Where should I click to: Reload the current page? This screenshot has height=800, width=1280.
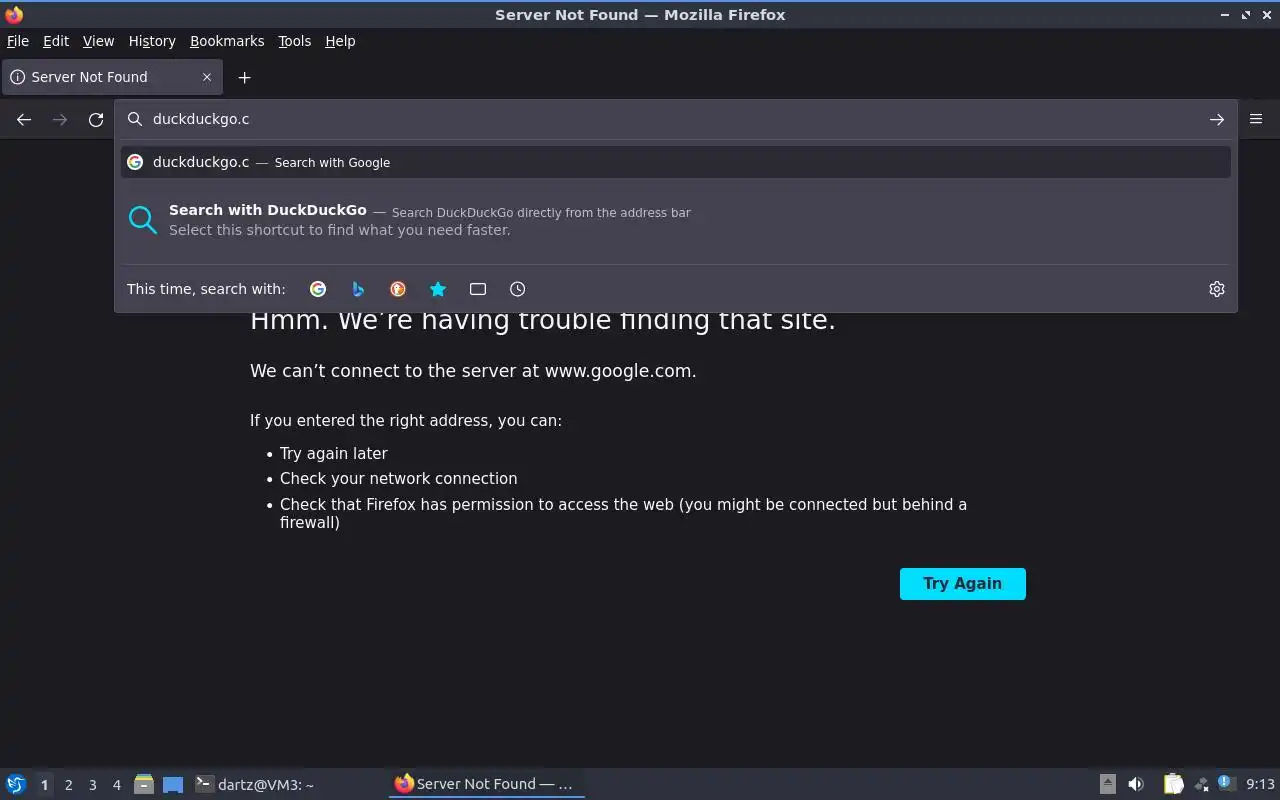tap(96, 119)
